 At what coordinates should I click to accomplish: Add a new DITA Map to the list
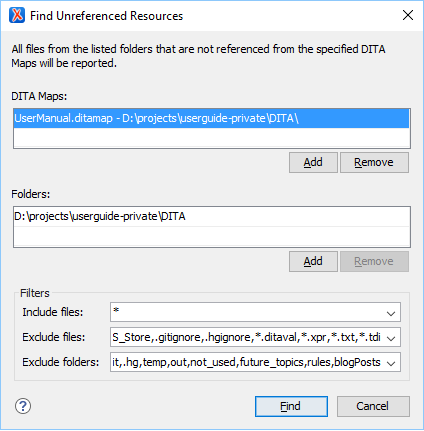313,162
